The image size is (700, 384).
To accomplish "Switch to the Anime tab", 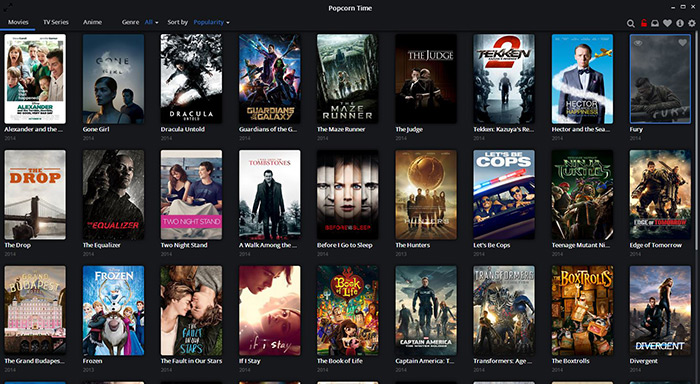I will point(92,22).
